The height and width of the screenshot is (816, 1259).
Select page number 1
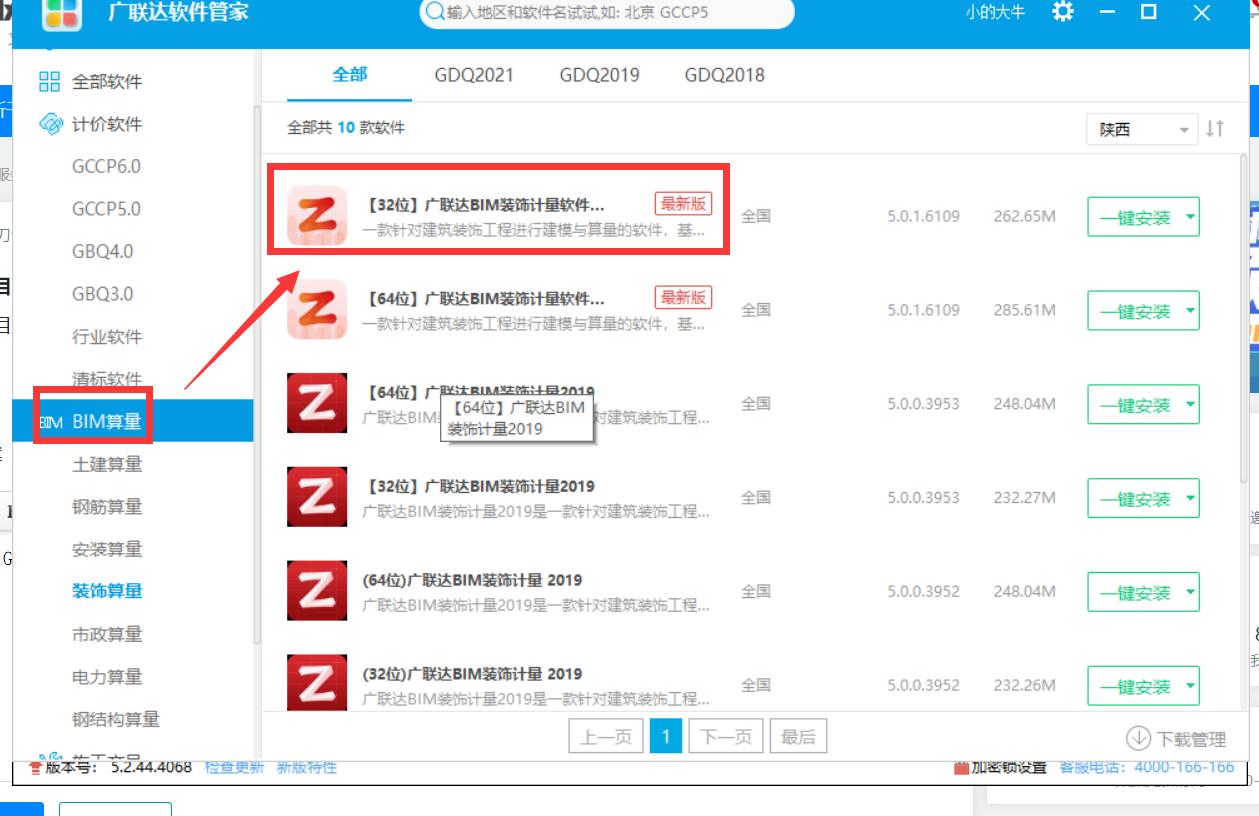tap(666, 737)
